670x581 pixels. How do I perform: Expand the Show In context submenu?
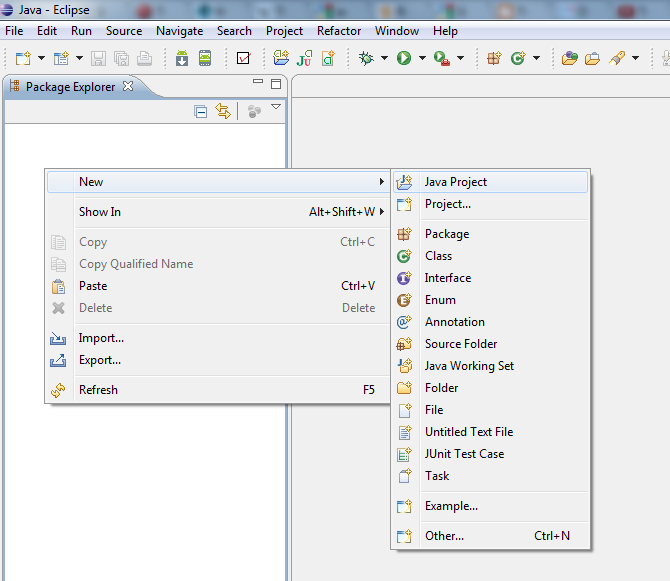(x=218, y=212)
